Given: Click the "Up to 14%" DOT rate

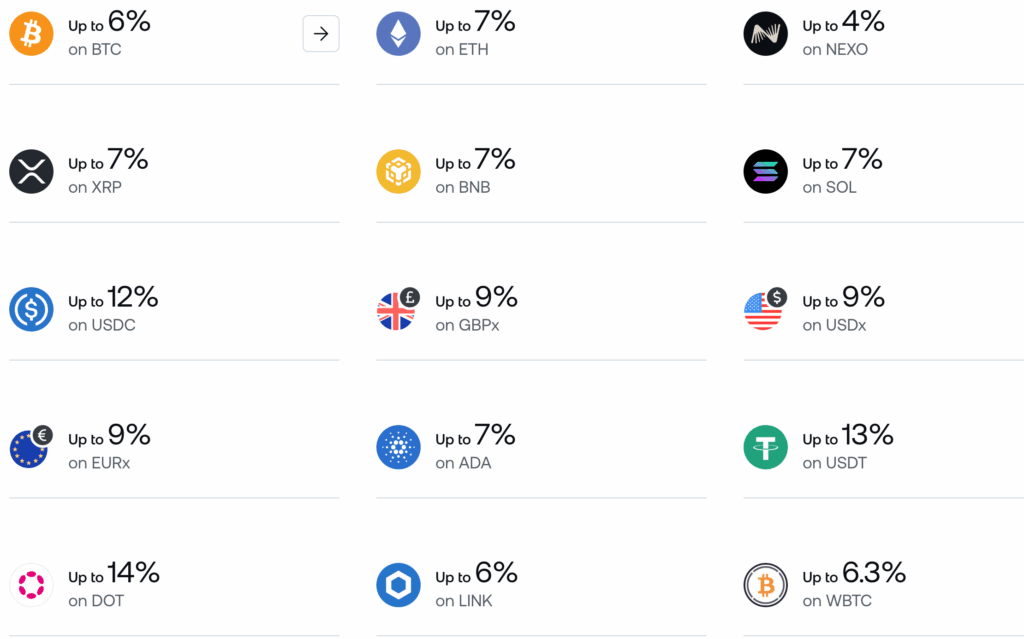Looking at the screenshot, I should [114, 575].
